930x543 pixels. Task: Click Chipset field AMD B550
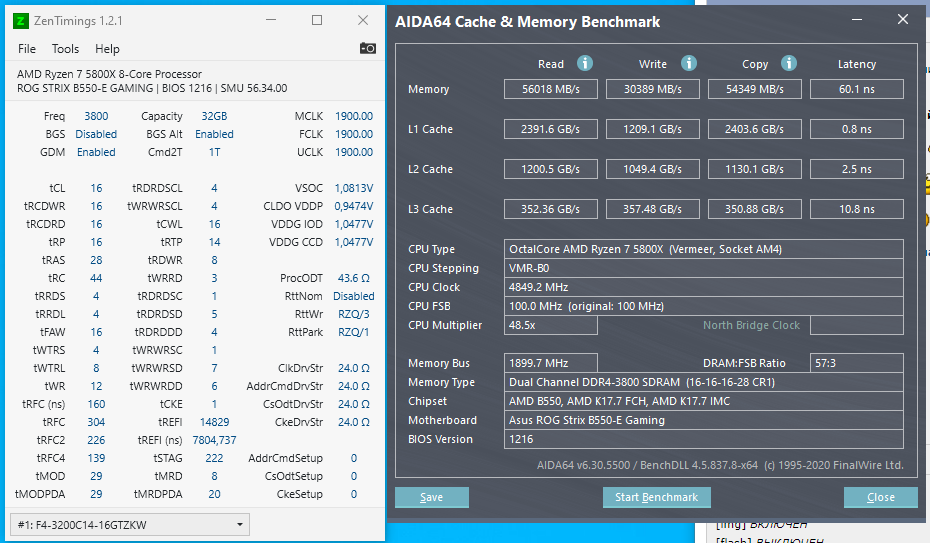pyautogui.click(x=704, y=401)
